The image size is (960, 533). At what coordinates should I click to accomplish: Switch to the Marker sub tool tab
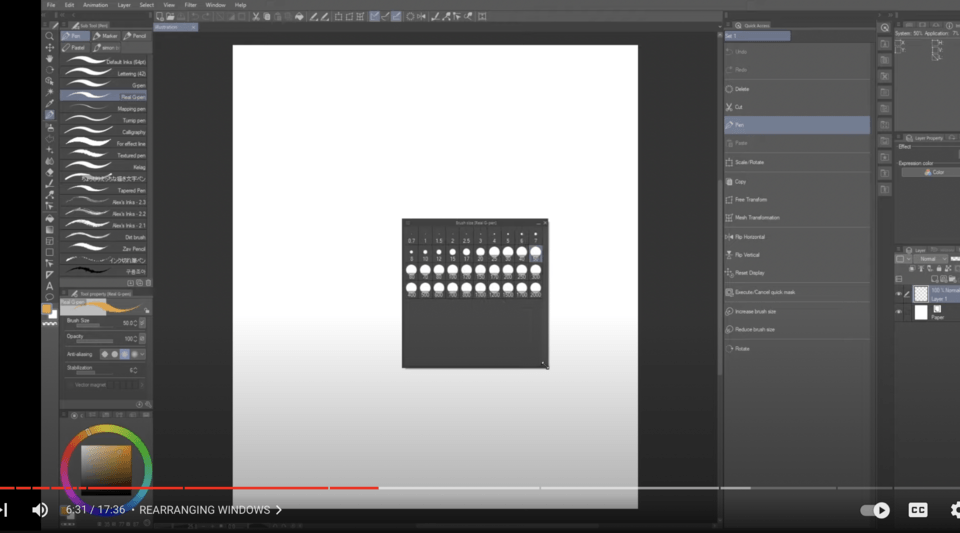coord(107,36)
